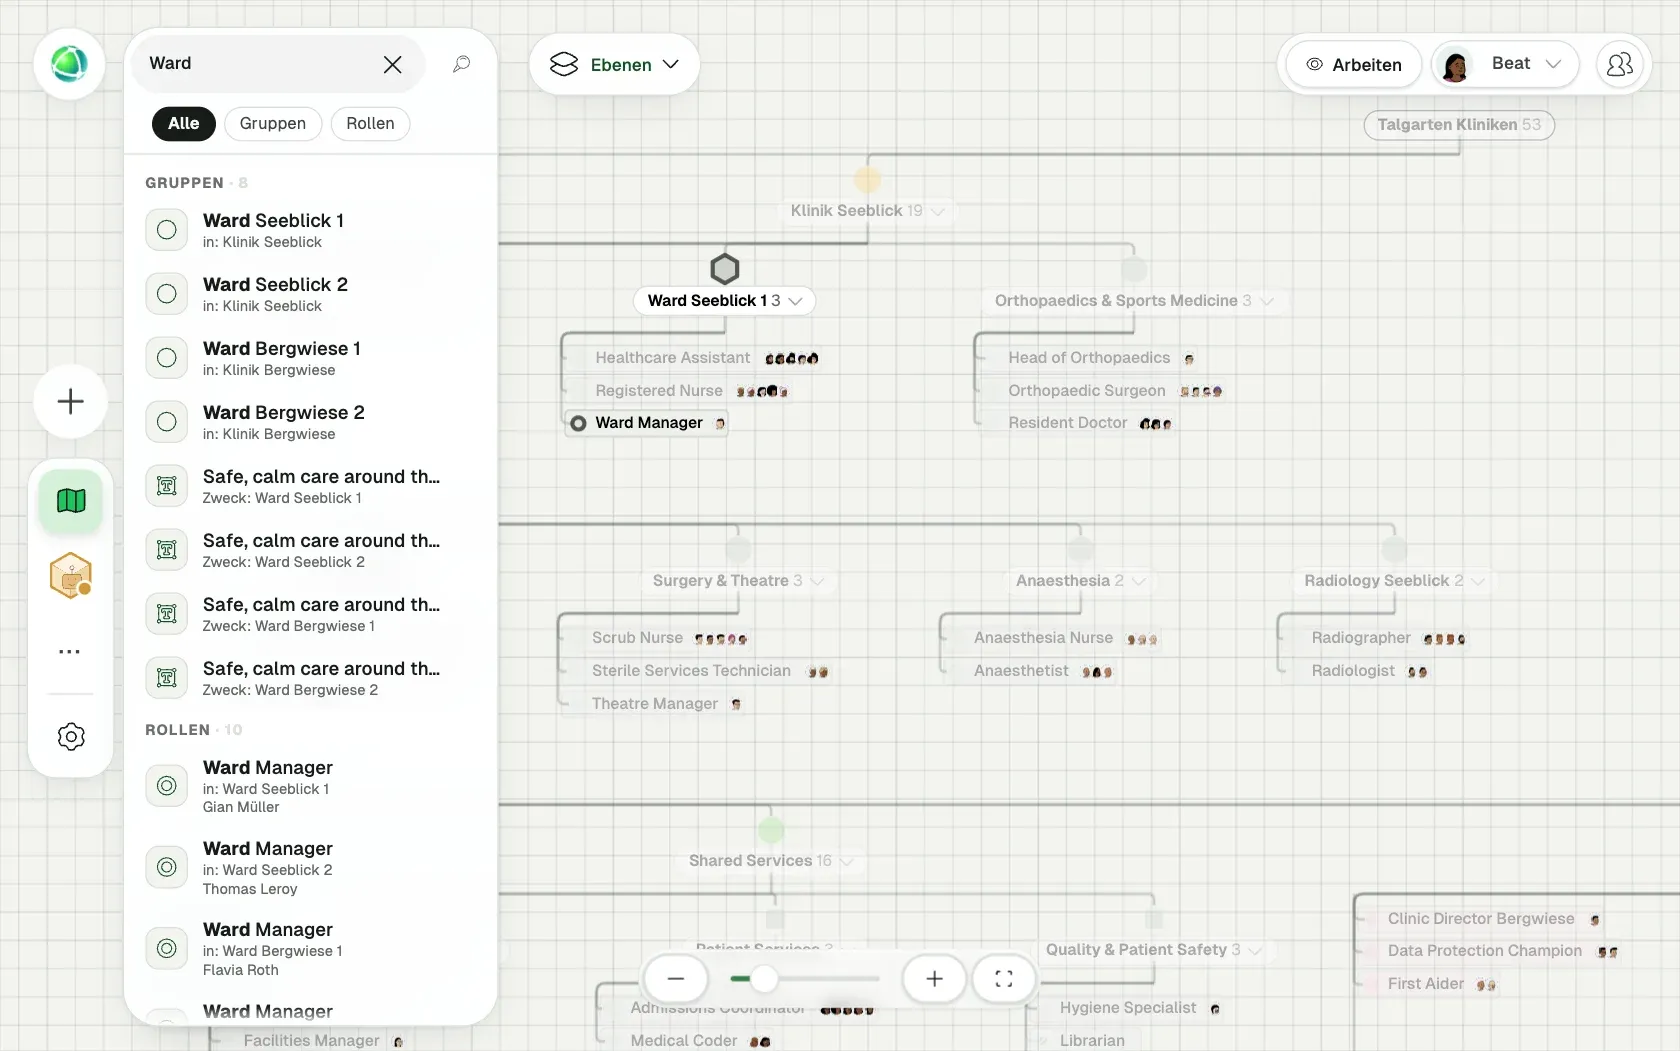Select the Gruppen filter tab
This screenshot has width=1680, height=1051.
pyautogui.click(x=272, y=123)
